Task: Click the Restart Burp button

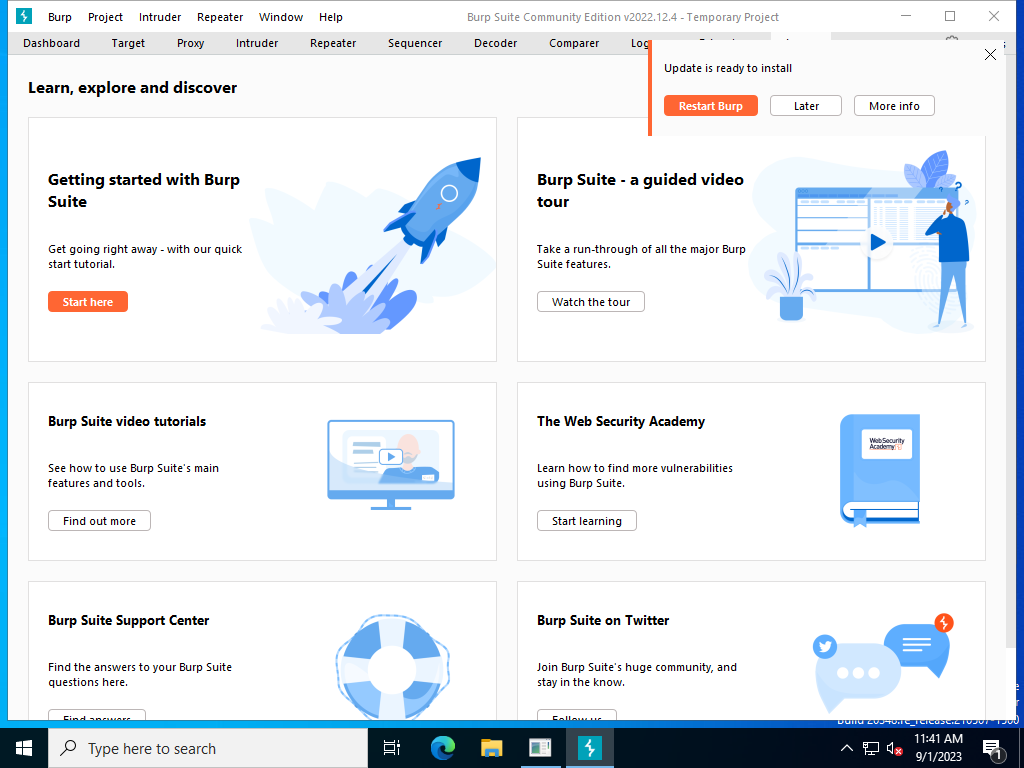Action: tap(711, 106)
